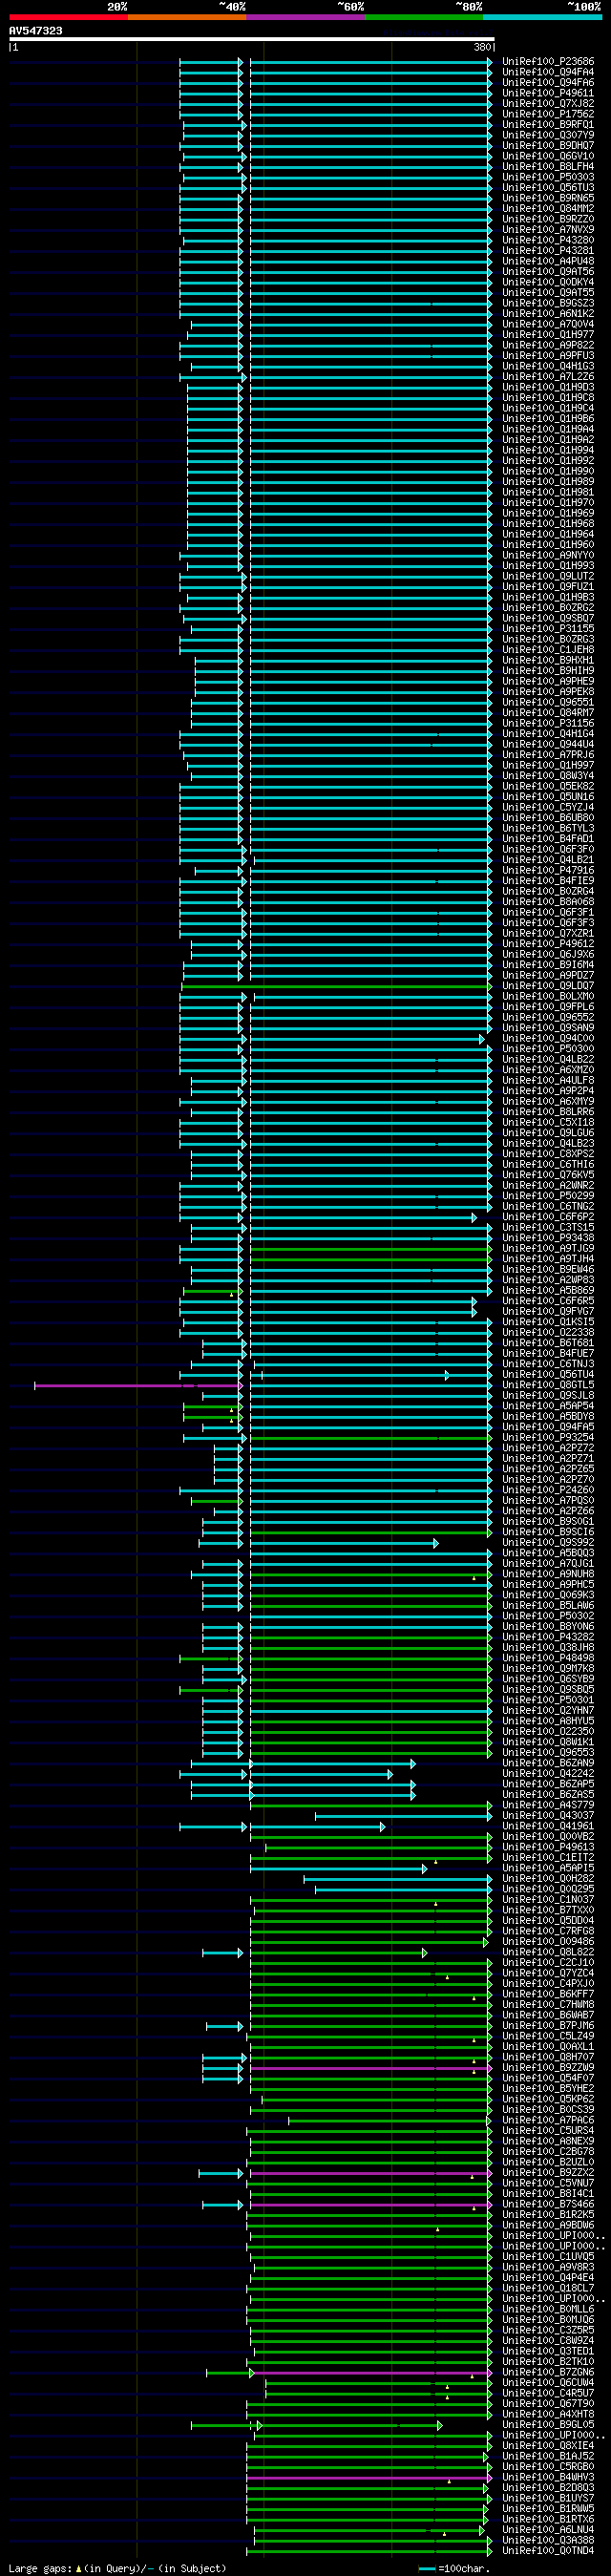The width and height of the screenshot is (611, 2576).
Task: Select hit UniRef100_P43280
Action: point(548,240)
